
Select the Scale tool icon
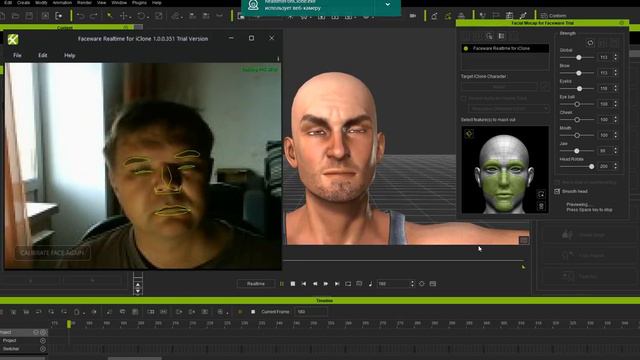tap(158, 16)
